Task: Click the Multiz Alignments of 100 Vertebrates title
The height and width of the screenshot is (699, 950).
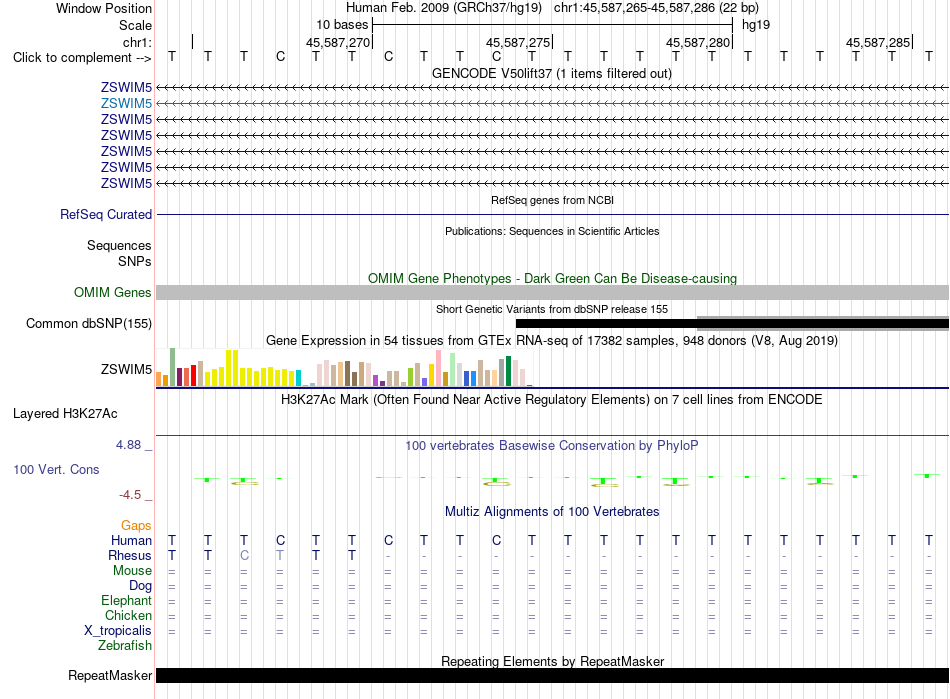Action: [552, 512]
